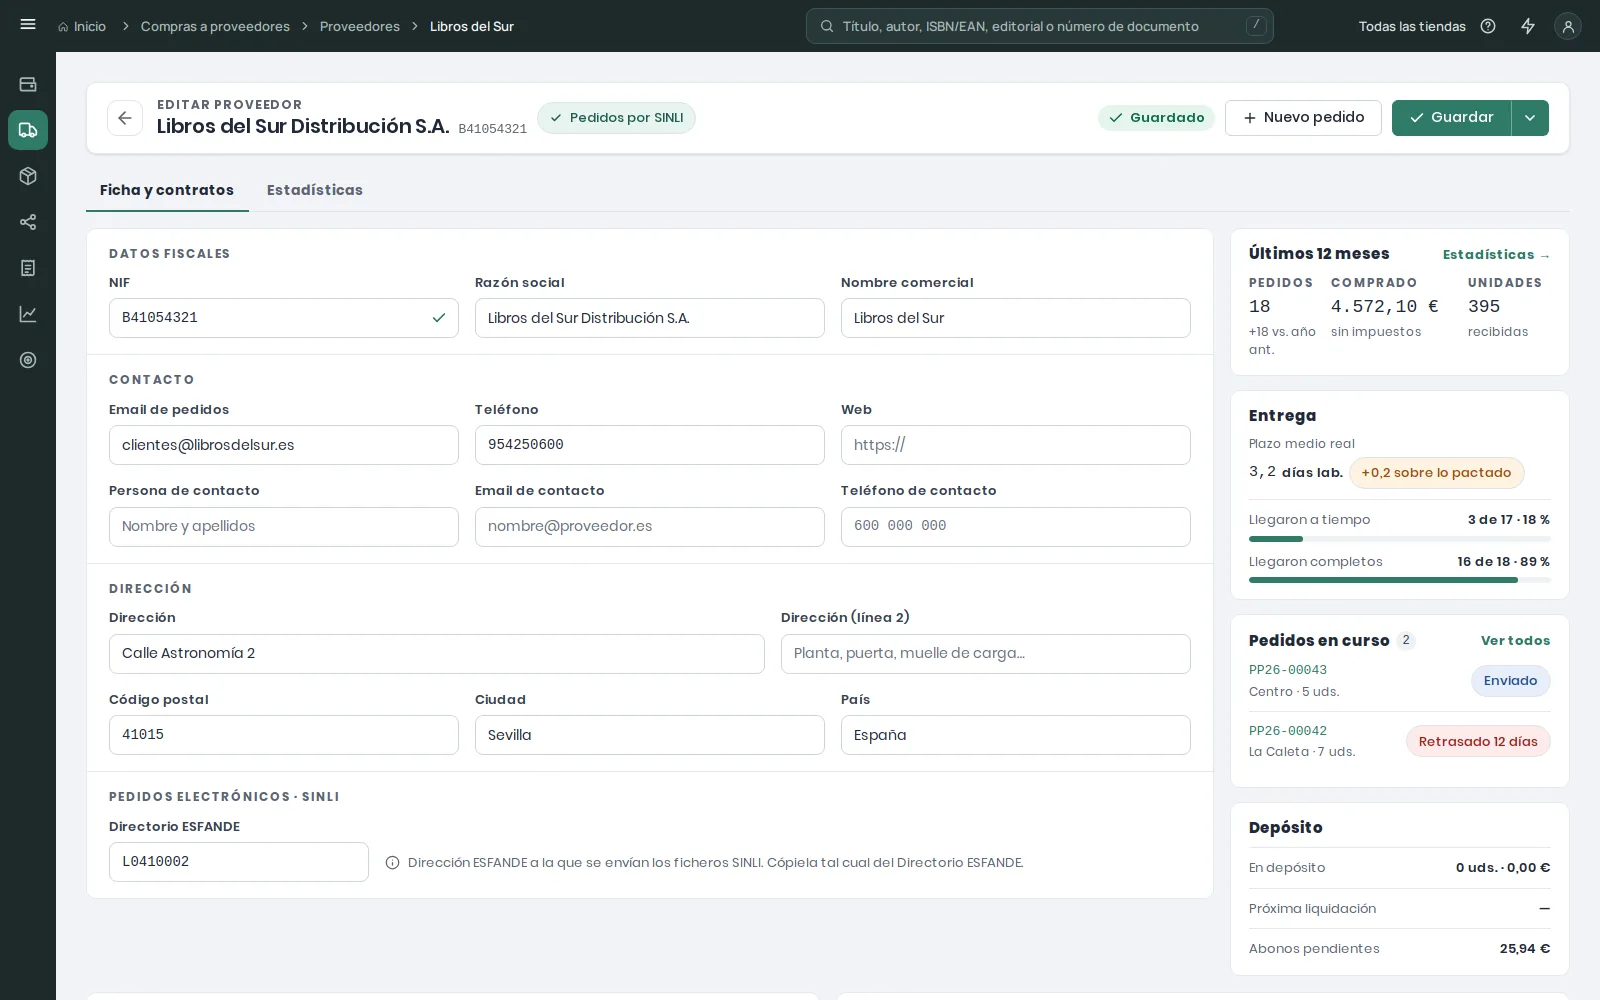Open order PP26-00043

click(x=1288, y=670)
